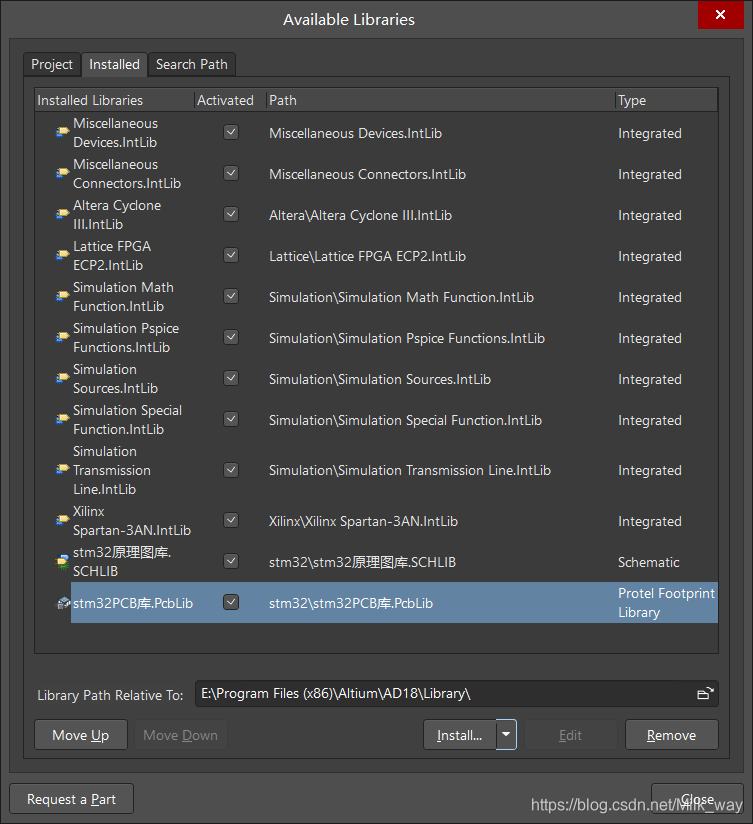Click the Xilinx Spartan-3AN.IntLib library icon
Screen dimensions: 753x824
tap(63, 520)
